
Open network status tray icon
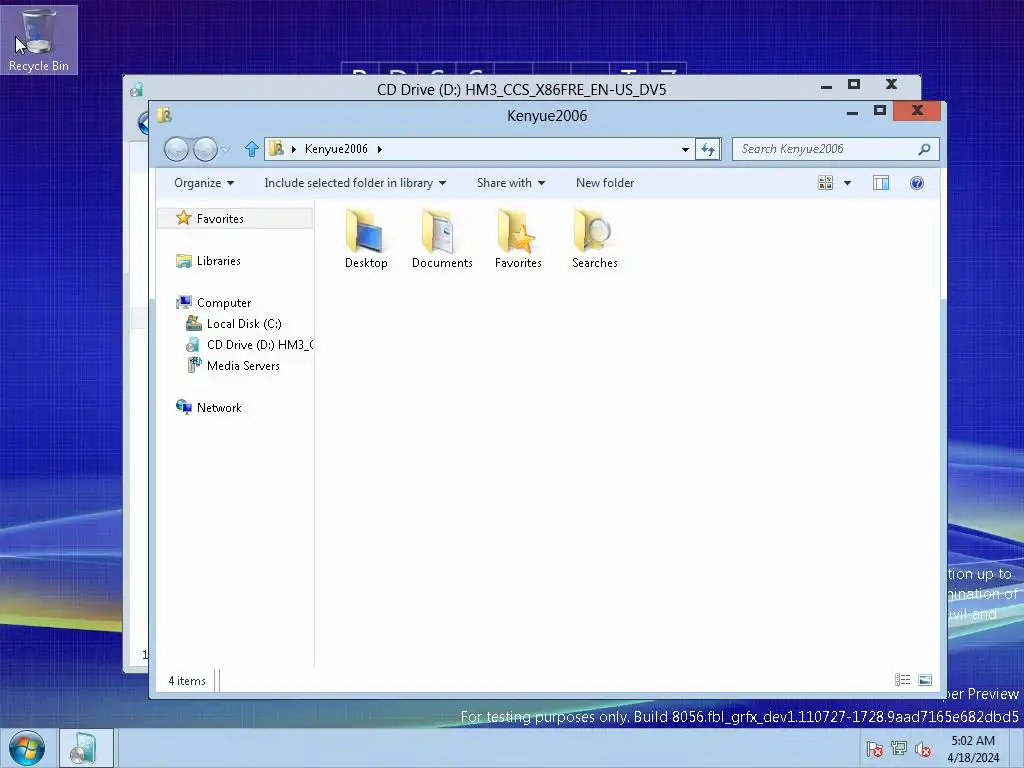(x=899, y=749)
